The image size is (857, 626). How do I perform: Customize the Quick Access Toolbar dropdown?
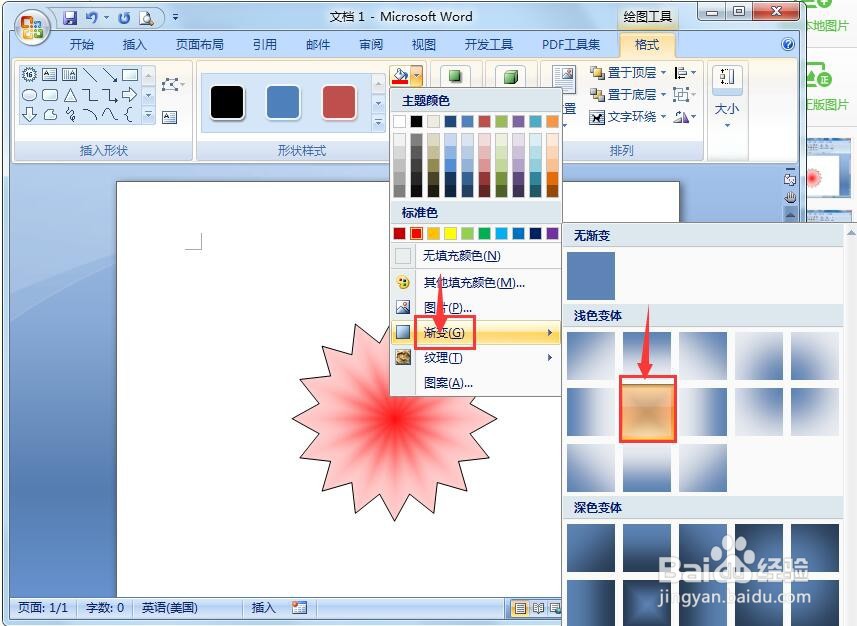pos(175,17)
